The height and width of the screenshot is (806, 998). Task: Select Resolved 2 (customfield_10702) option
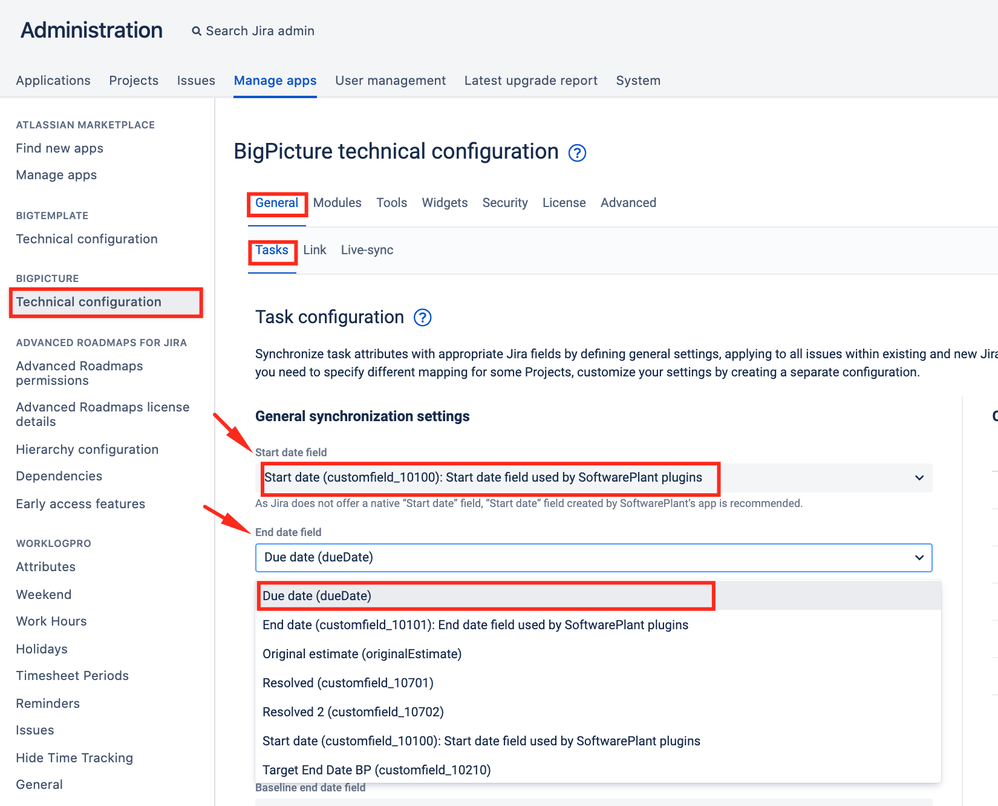coord(598,712)
